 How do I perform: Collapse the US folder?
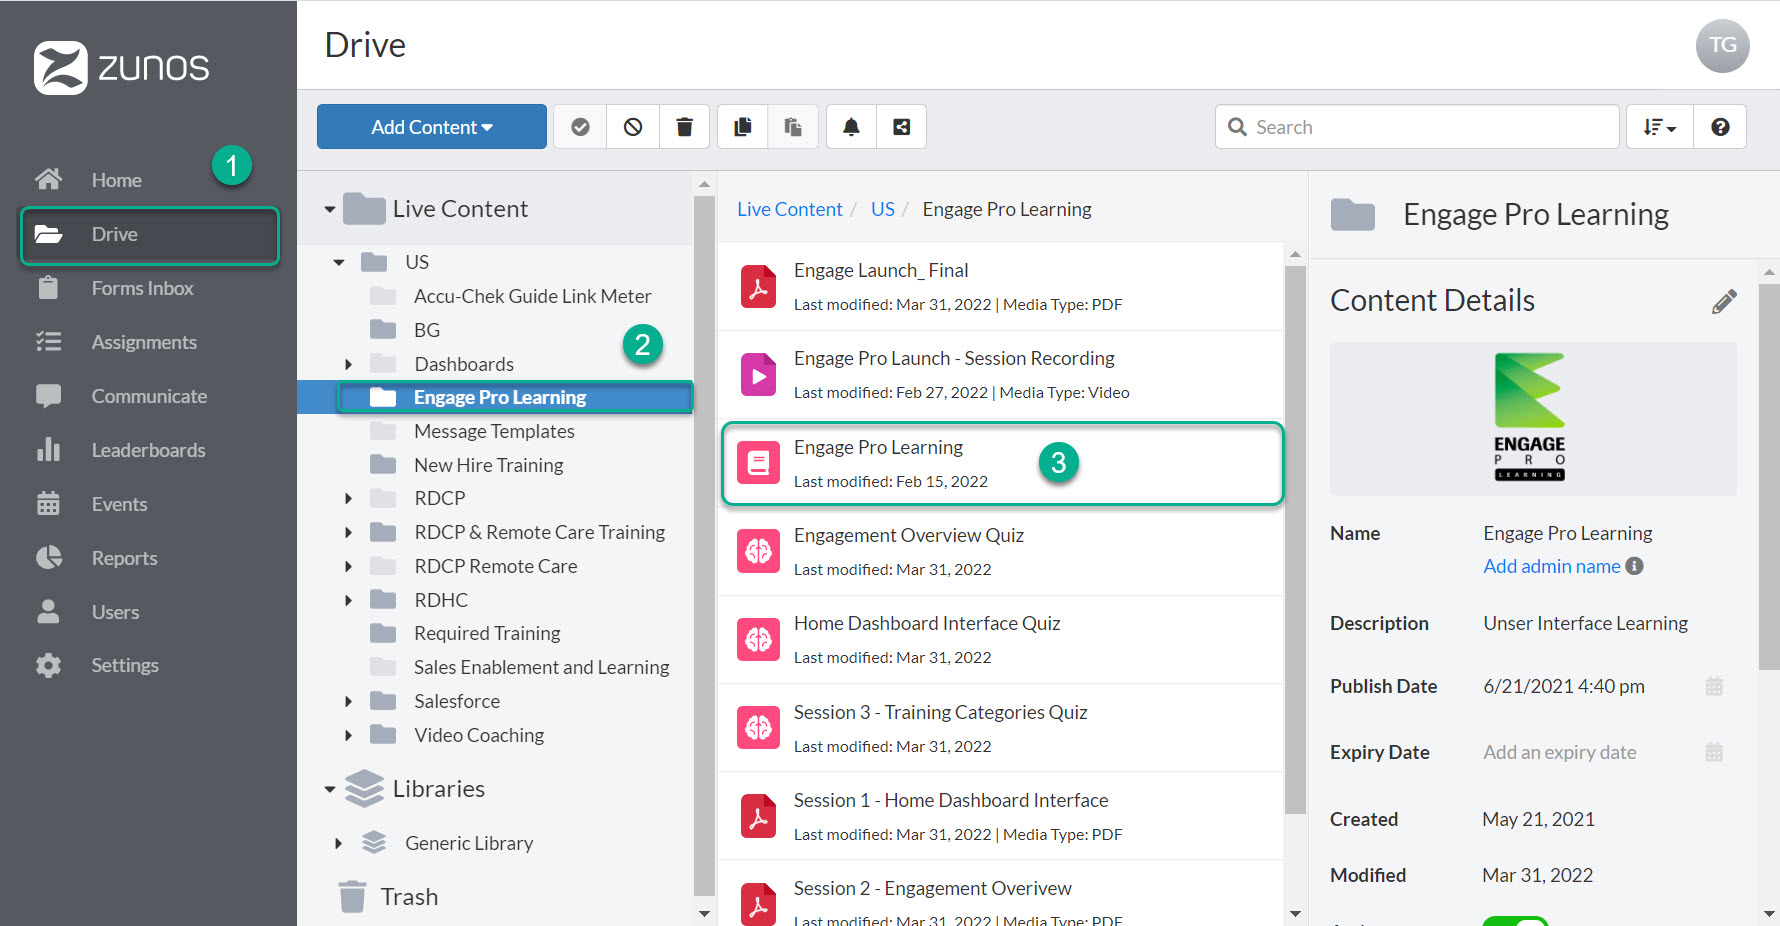[x=339, y=262]
